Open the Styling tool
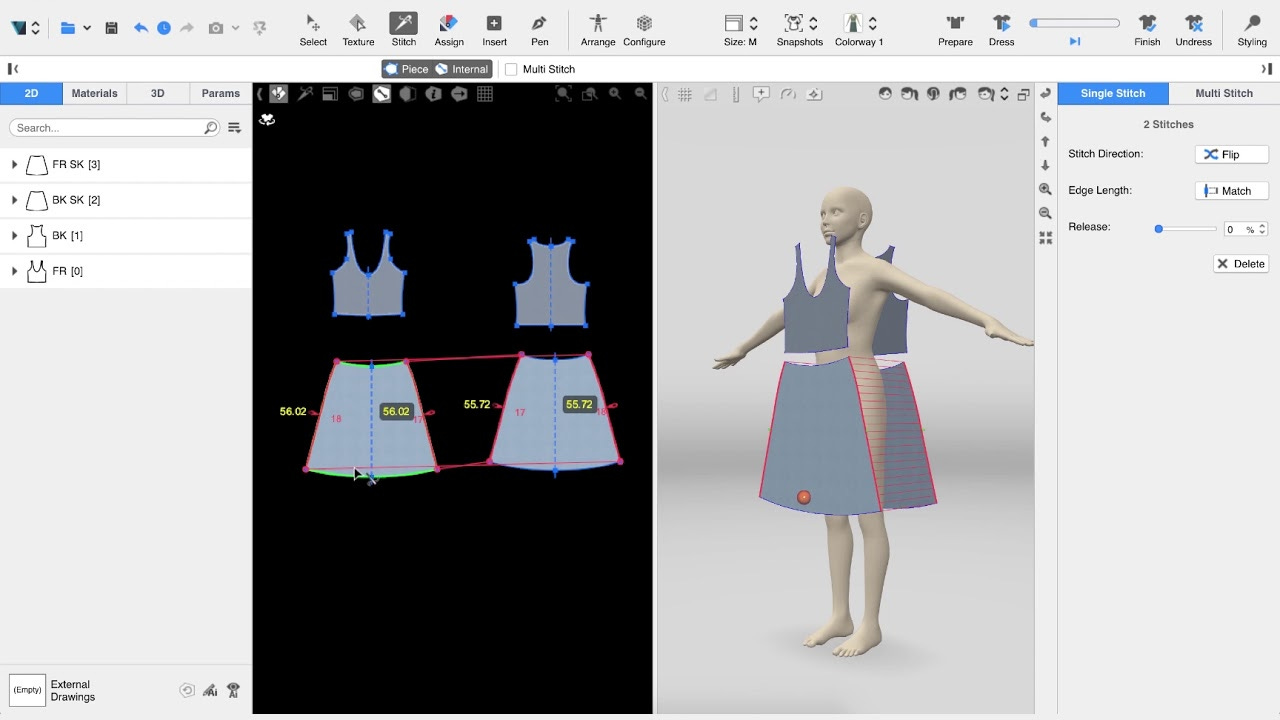Viewport: 1280px width, 720px height. tap(1251, 30)
